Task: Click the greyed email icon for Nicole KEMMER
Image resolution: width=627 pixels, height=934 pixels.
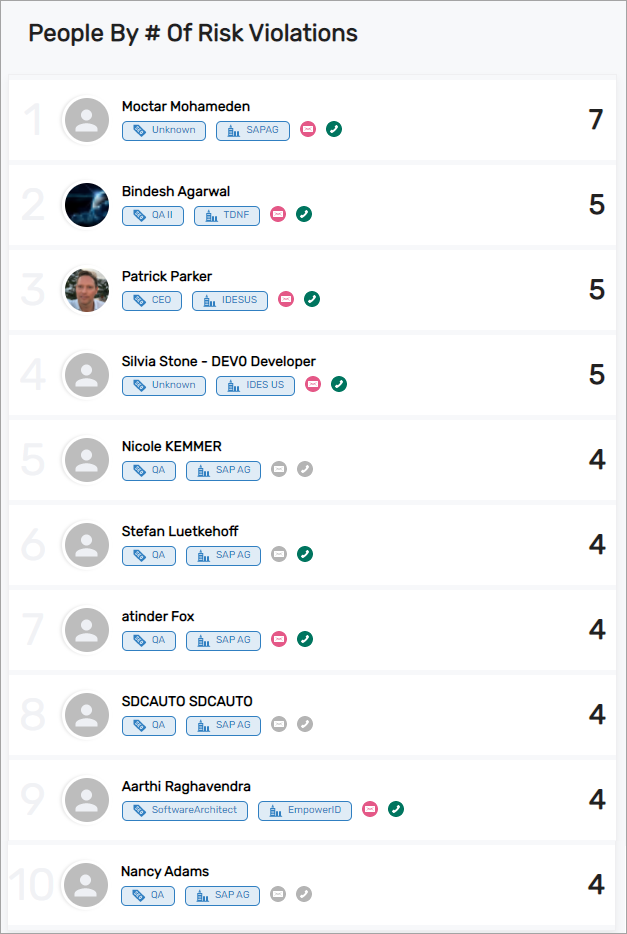Action: (x=279, y=469)
